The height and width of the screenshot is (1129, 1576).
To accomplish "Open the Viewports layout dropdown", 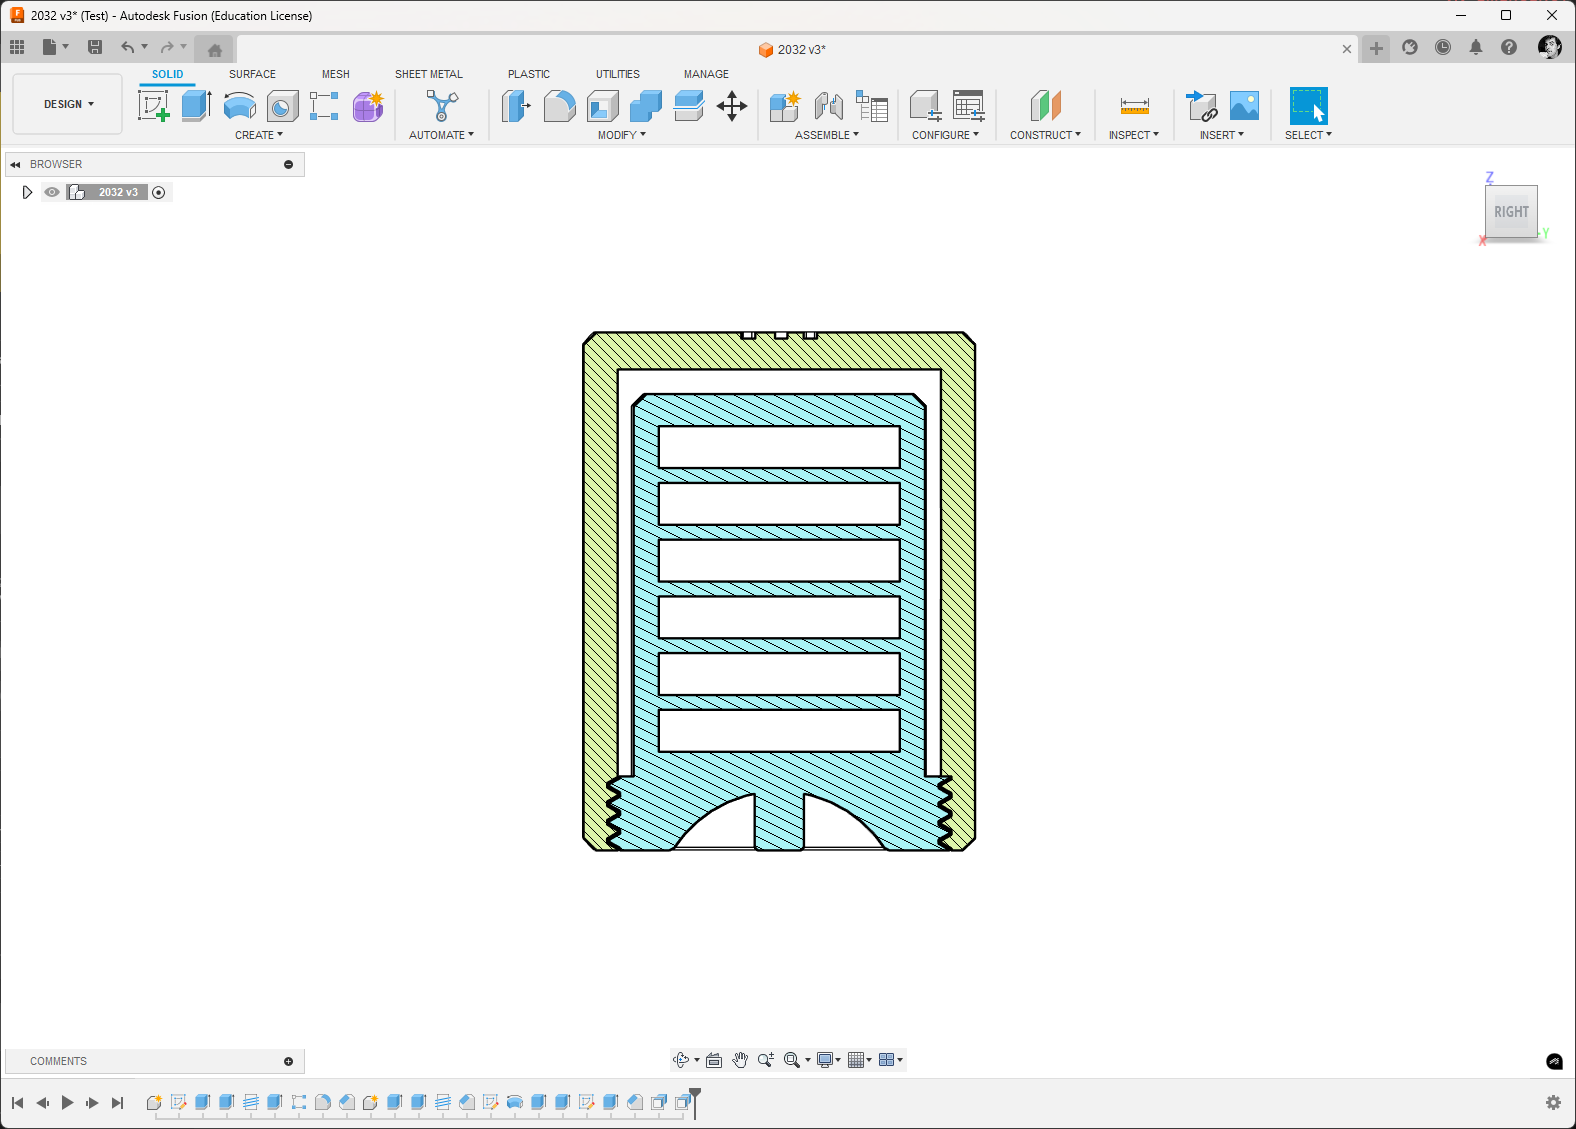I will (891, 1060).
